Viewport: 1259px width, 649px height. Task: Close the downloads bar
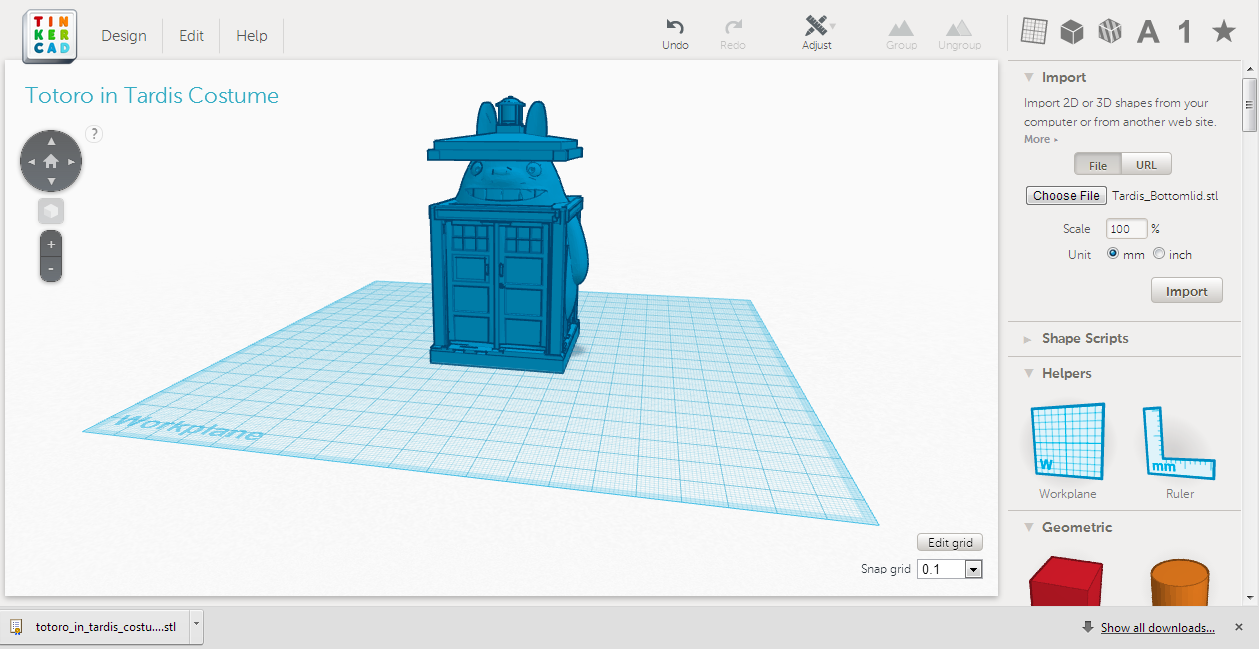point(1239,627)
